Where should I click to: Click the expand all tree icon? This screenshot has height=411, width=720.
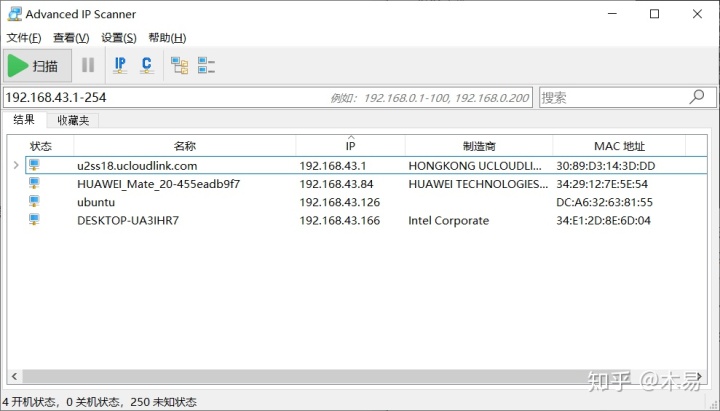pos(179,65)
